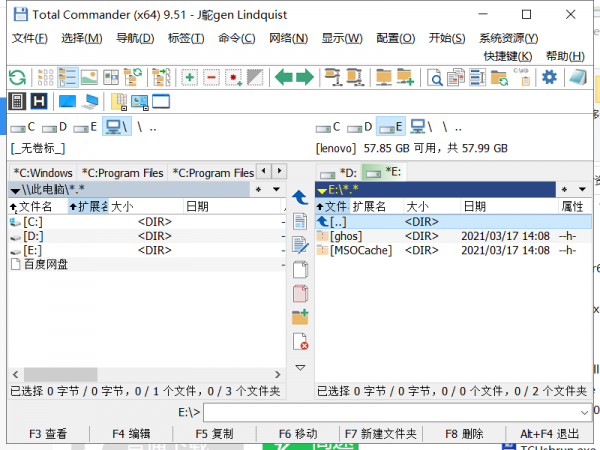This screenshot has height=450, width=600.
Task: Expand left panel path dropdown triangle
Action: (x=15, y=190)
